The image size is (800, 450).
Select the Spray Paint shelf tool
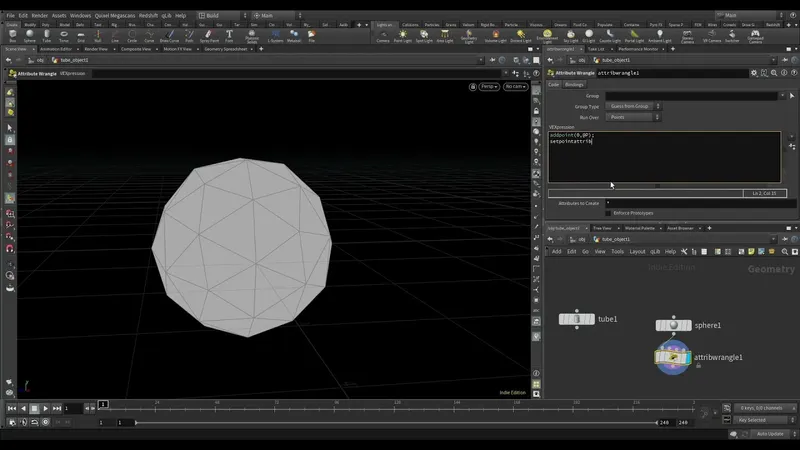click(x=209, y=36)
